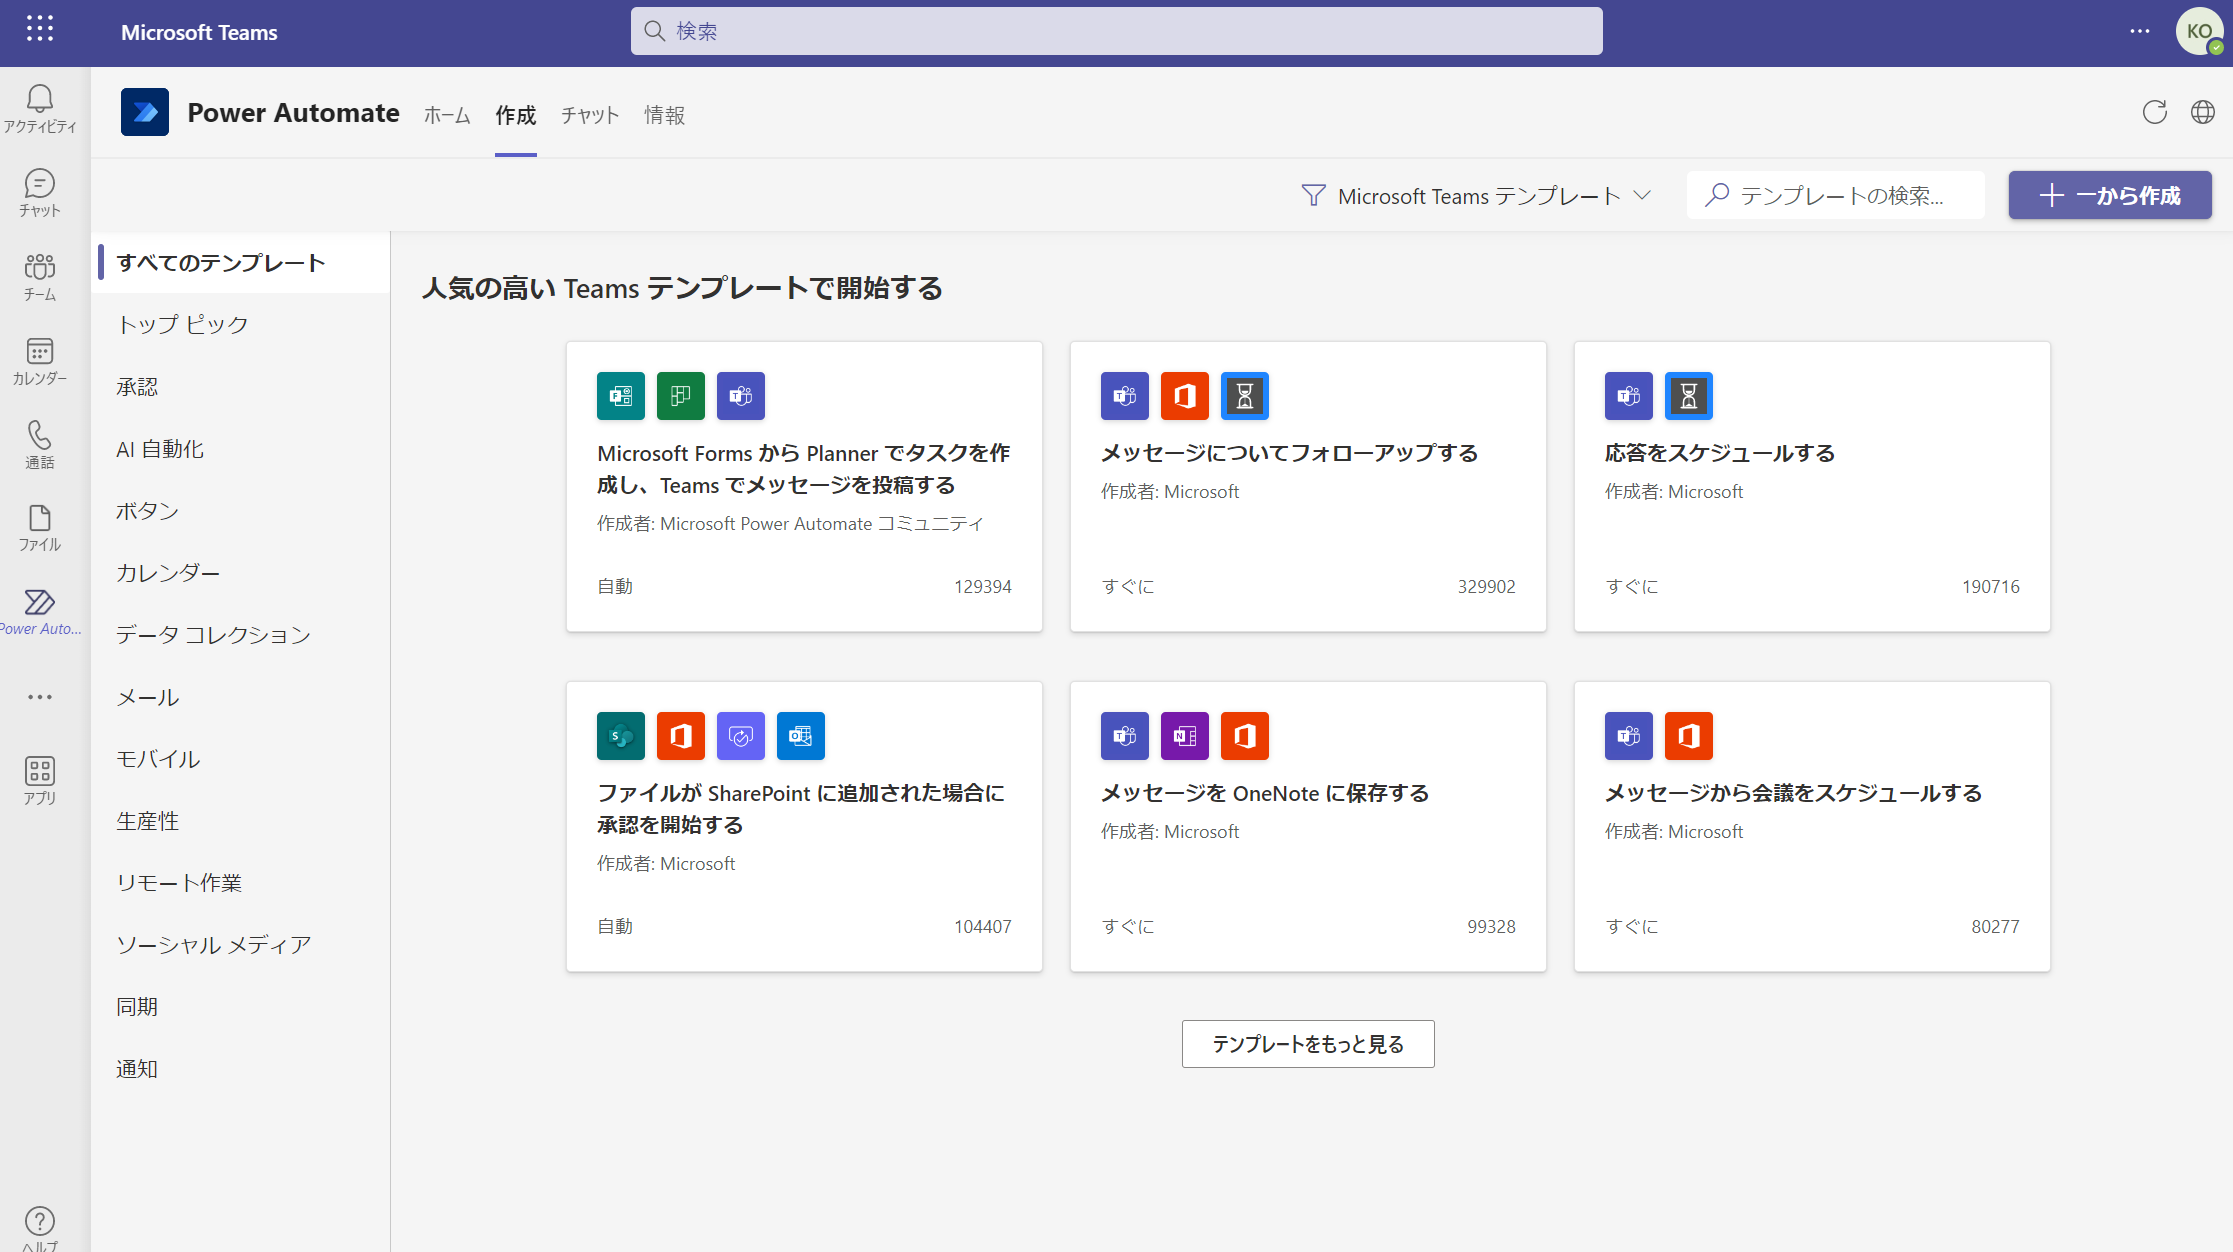Focus the top 検索 search box
The image size is (2233, 1252).
(1116, 31)
